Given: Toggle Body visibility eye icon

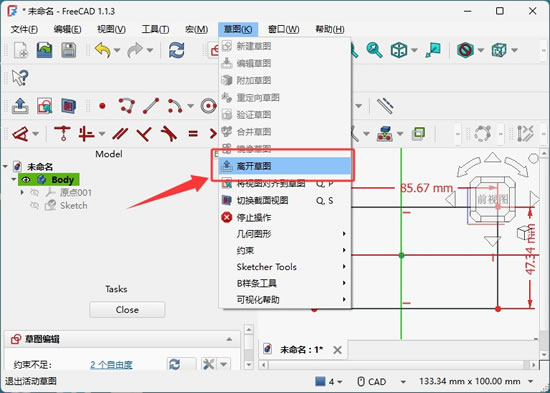Looking at the screenshot, I should [x=26, y=180].
